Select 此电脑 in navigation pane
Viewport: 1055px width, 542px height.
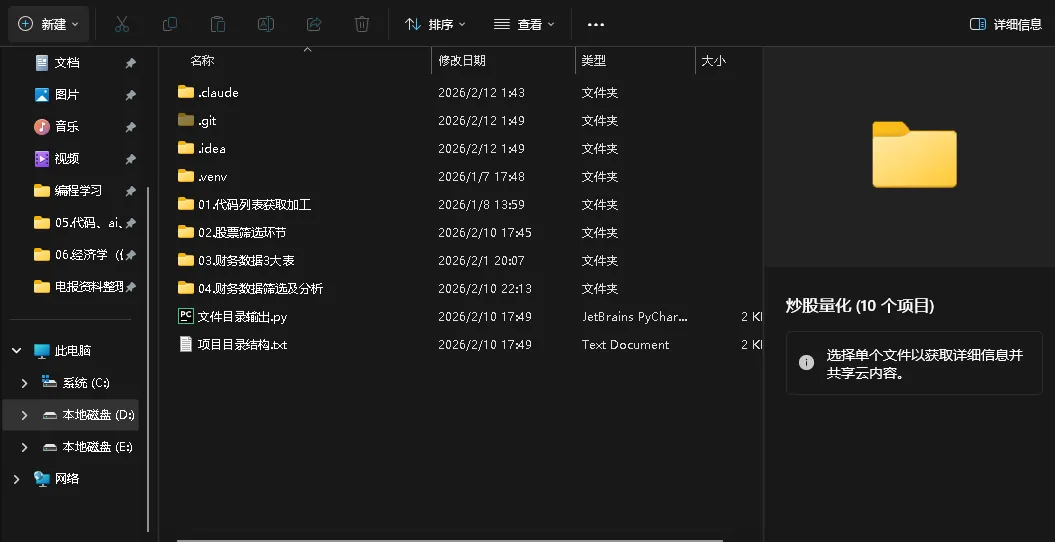pos(73,350)
